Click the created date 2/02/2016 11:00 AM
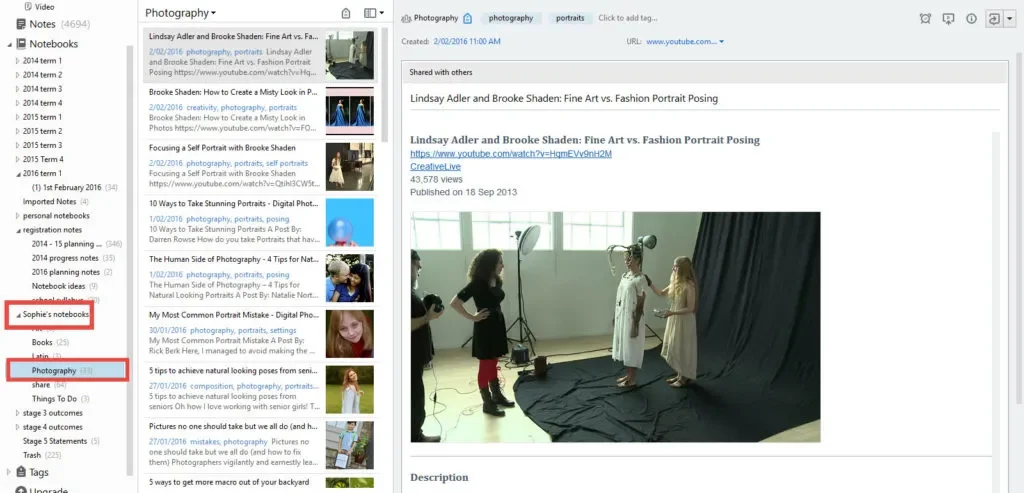This screenshot has width=1024, height=493. point(467,42)
